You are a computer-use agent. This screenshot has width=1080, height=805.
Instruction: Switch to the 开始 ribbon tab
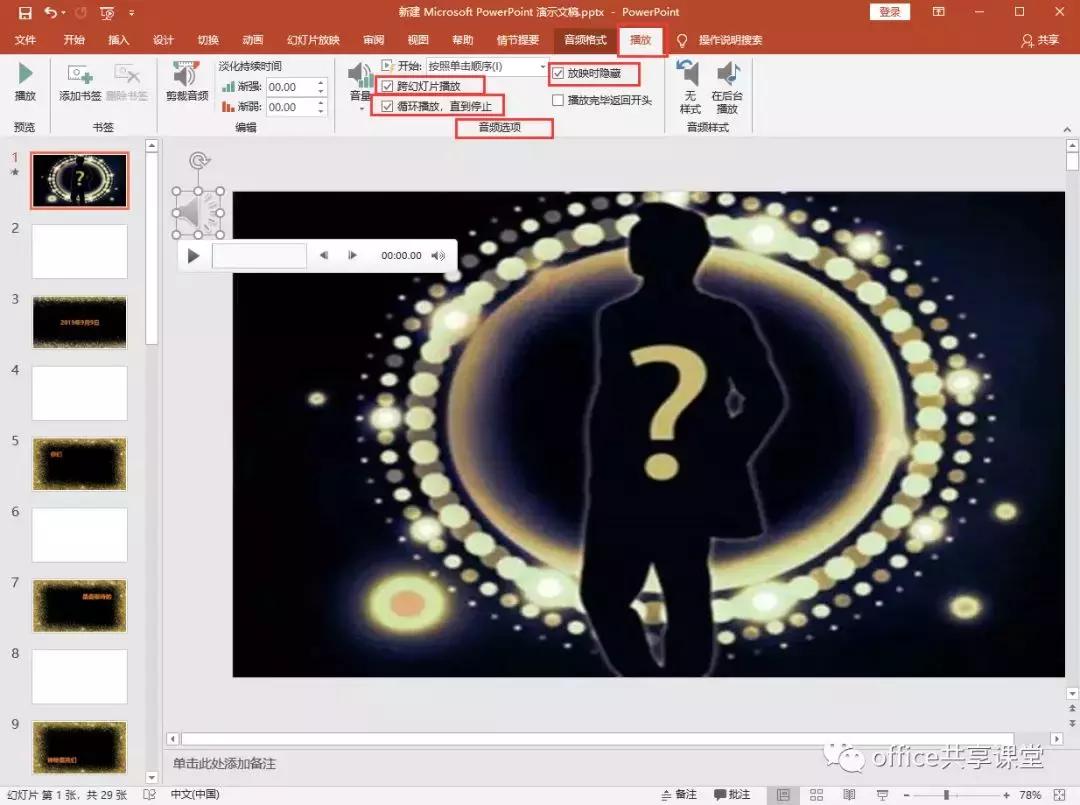[74, 40]
